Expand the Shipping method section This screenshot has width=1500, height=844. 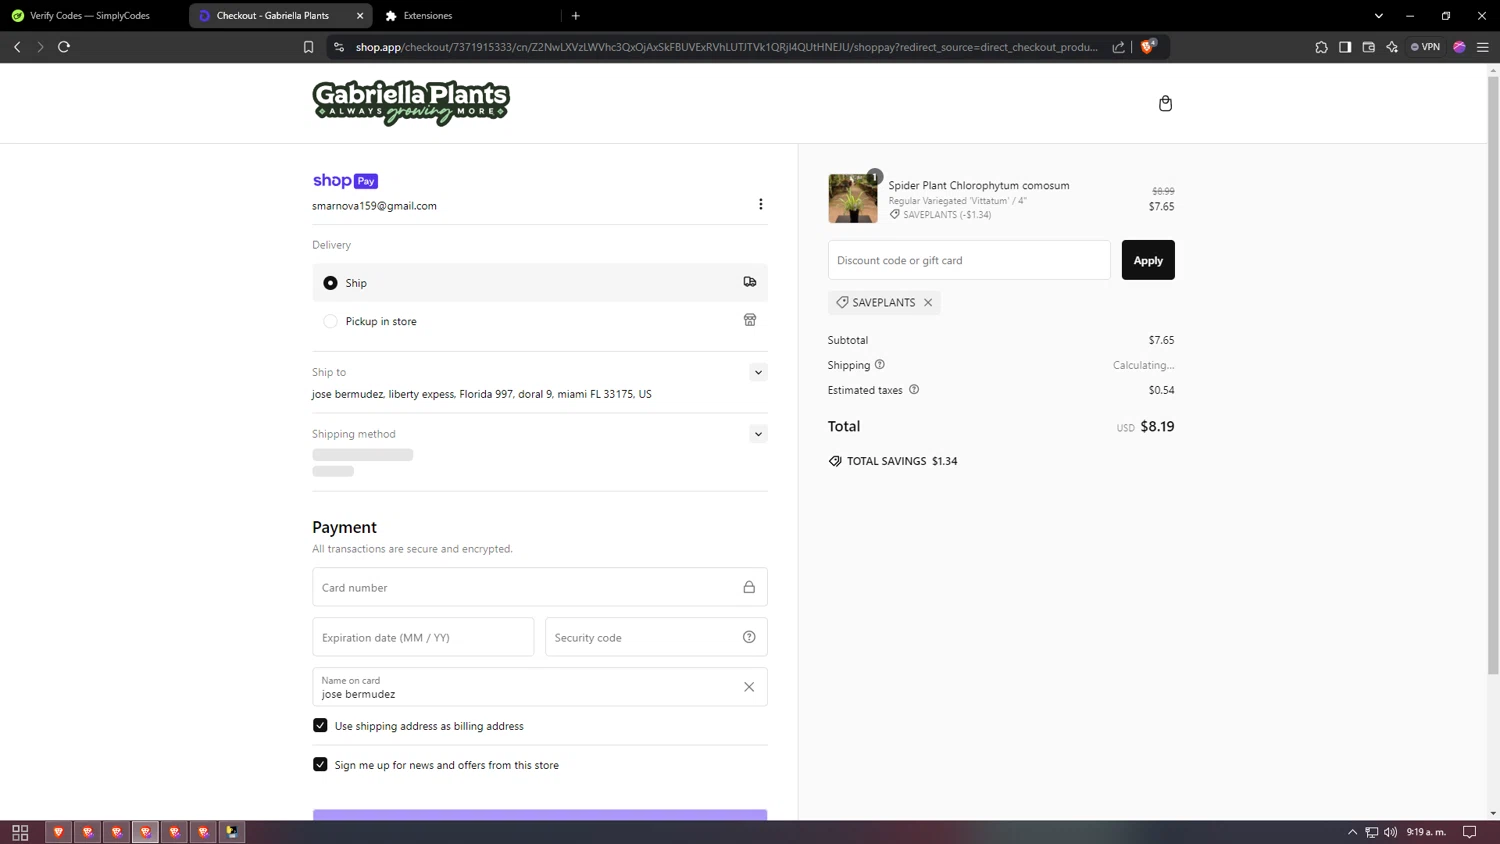758,434
